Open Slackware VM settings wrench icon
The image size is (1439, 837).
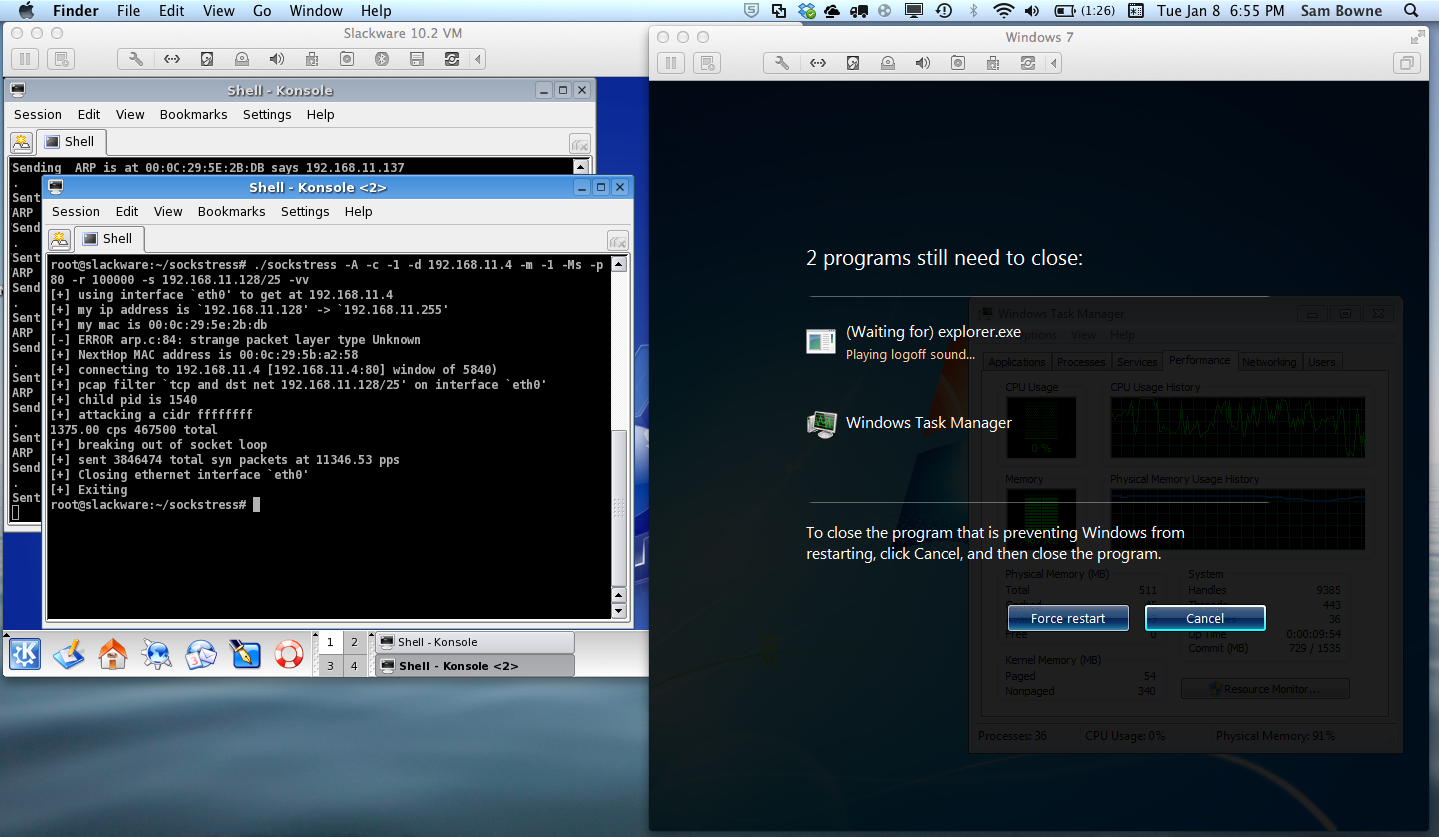(137, 60)
